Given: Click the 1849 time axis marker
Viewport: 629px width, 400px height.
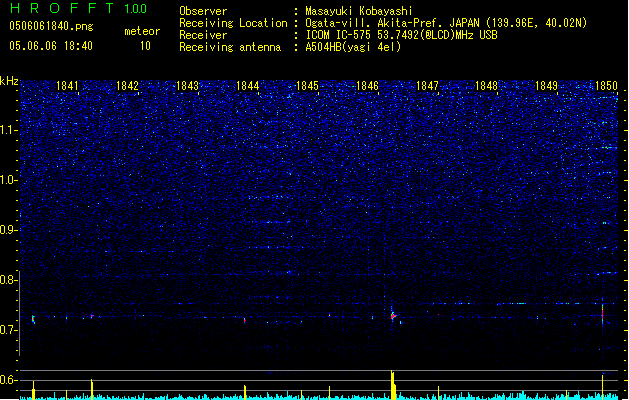Looking at the screenshot, I should [546, 86].
